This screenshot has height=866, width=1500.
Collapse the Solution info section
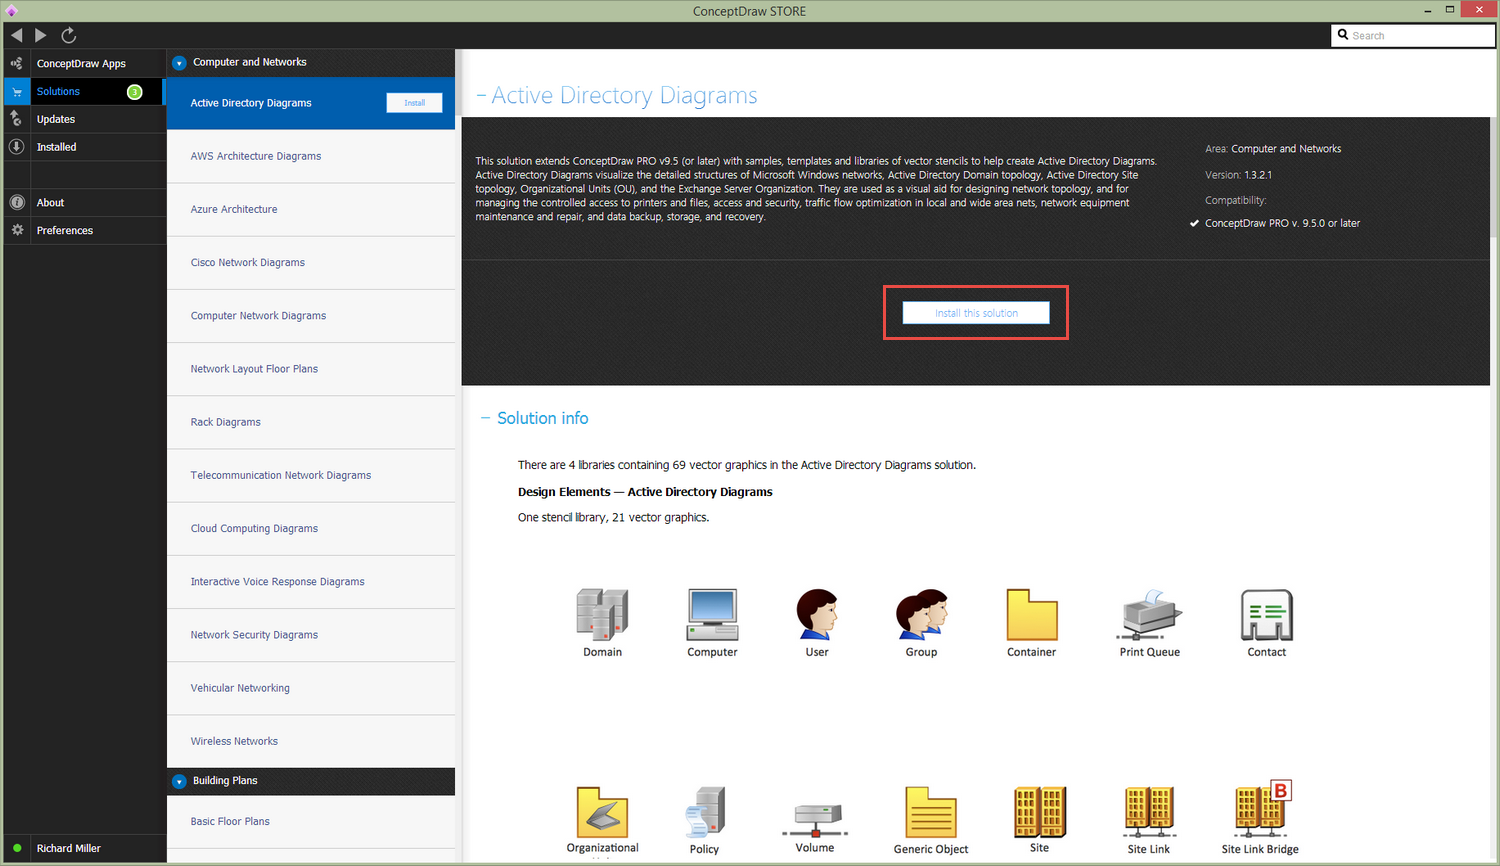(x=486, y=418)
